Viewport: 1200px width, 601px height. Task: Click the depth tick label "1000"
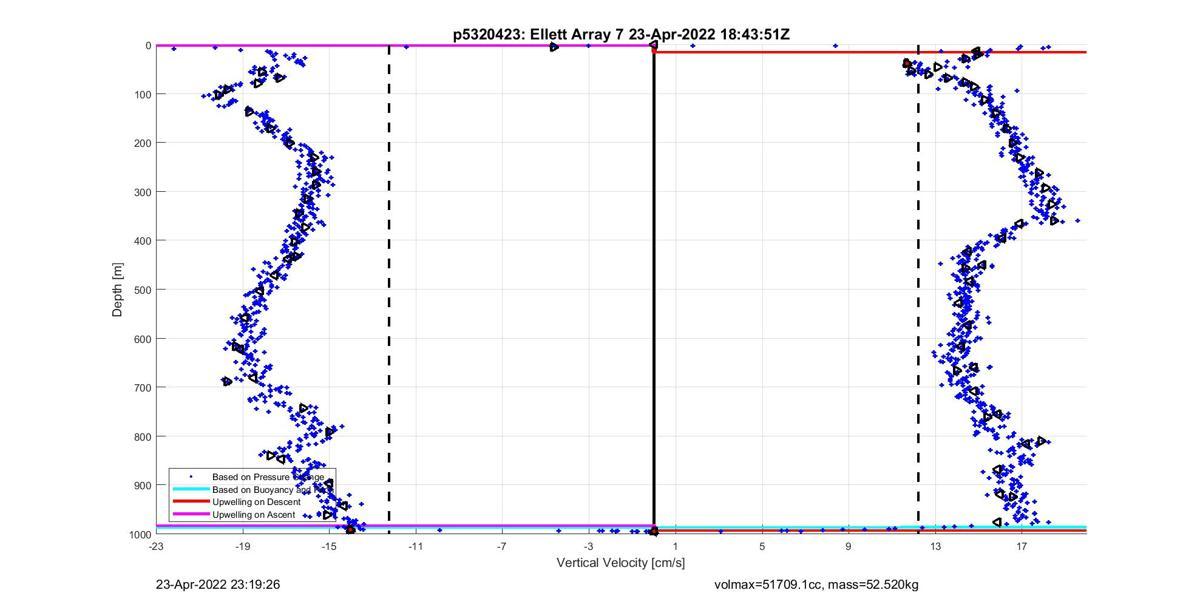tap(139, 535)
